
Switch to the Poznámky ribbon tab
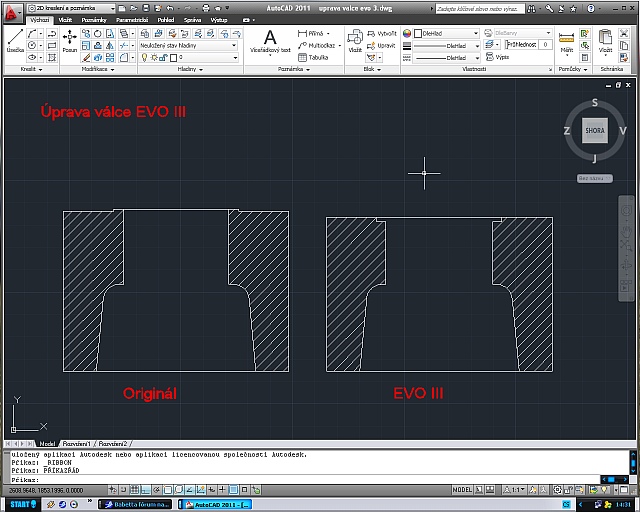click(94, 20)
